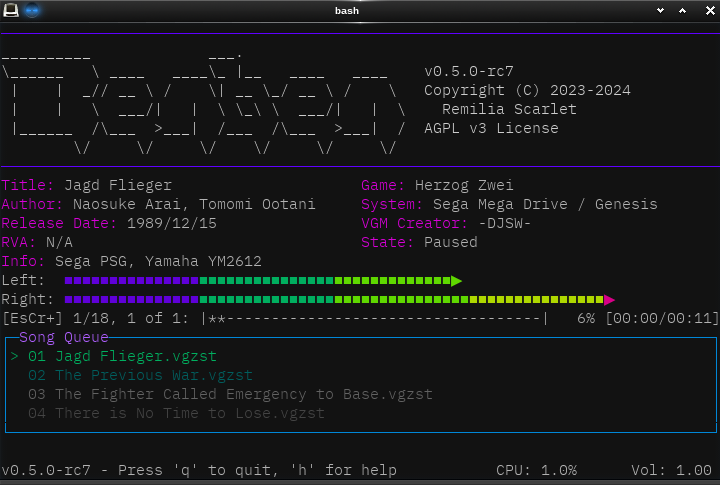Viewport: 720px width, 485px height.
Task: Click the release date '1989/12/15'
Action: pyautogui.click(x=172, y=223)
